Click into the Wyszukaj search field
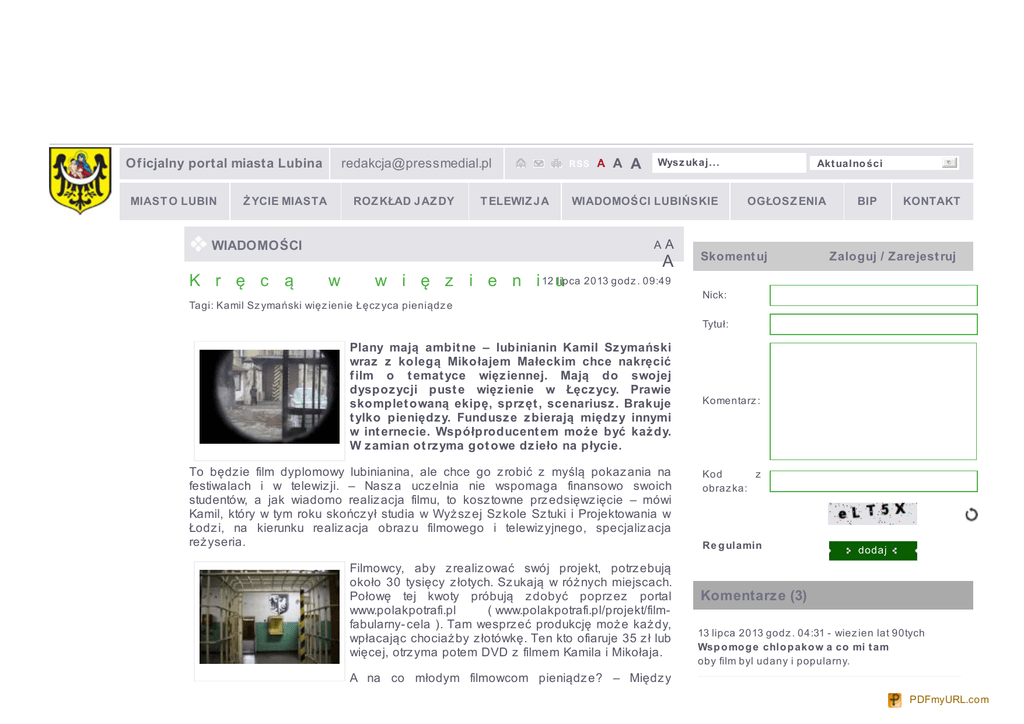This screenshot has width=1024, height=724. point(728,163)
